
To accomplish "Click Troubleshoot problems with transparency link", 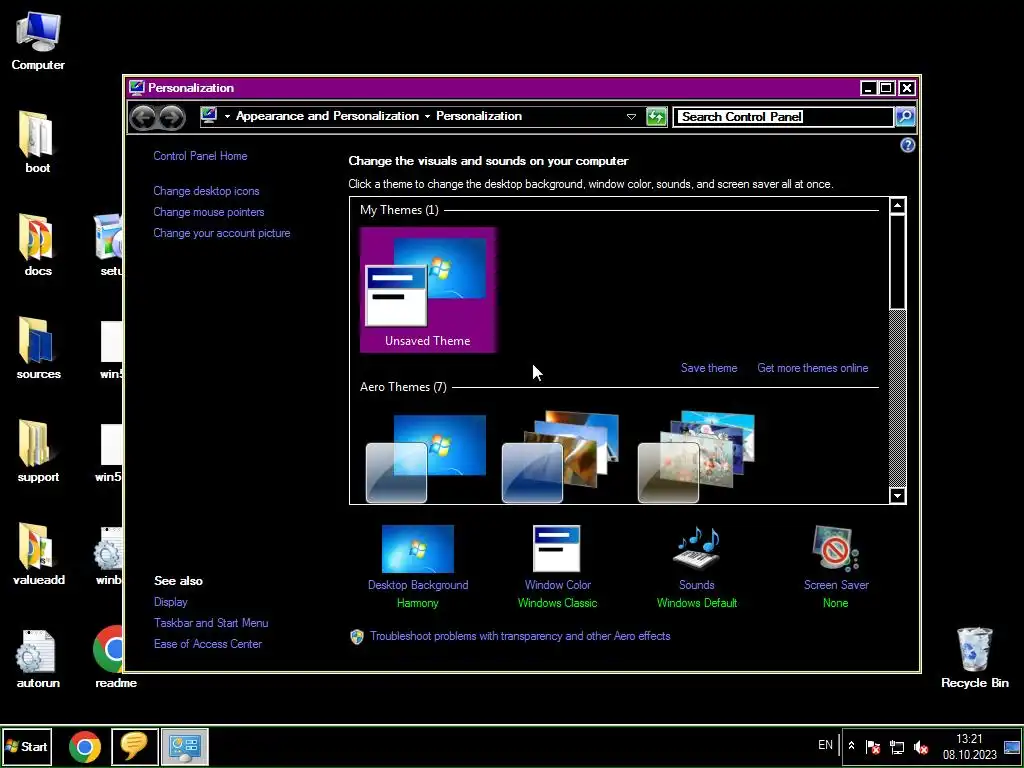I will tap(520, 636).
